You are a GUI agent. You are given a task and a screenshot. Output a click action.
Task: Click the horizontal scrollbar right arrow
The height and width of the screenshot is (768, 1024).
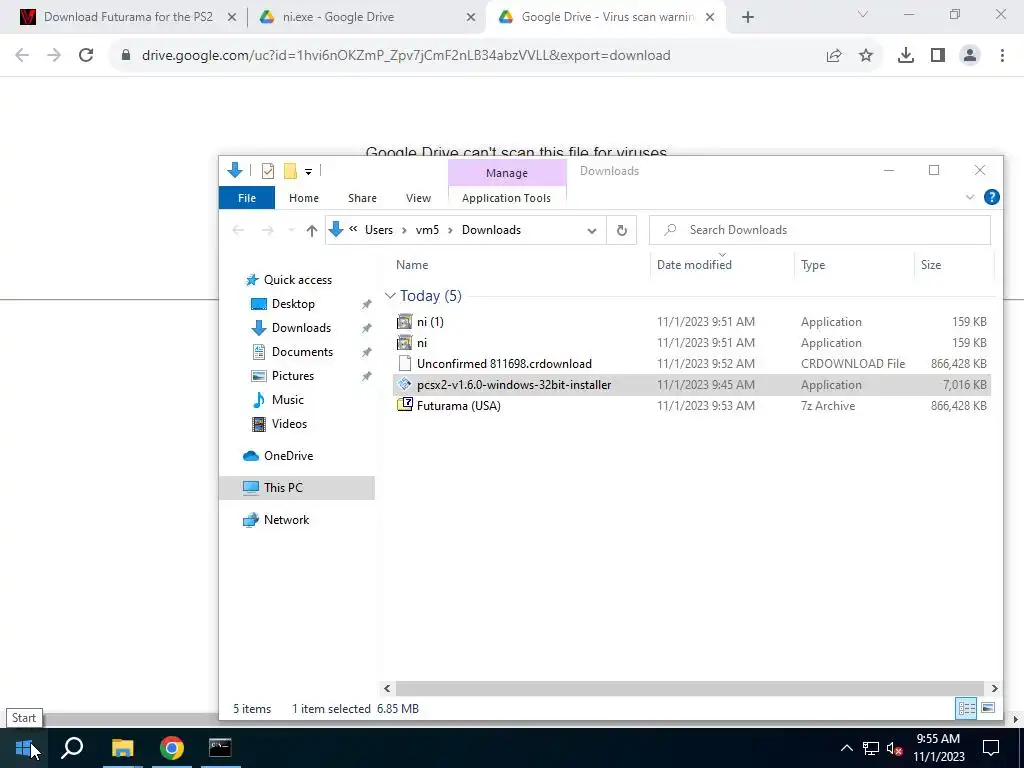[x=994, y=688]
